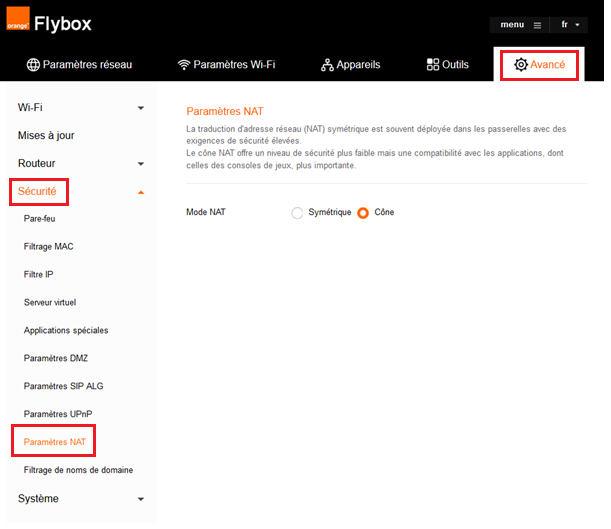Open the Filtre IP page
Viewport: 611px width, 529px height.
point(38,275)
